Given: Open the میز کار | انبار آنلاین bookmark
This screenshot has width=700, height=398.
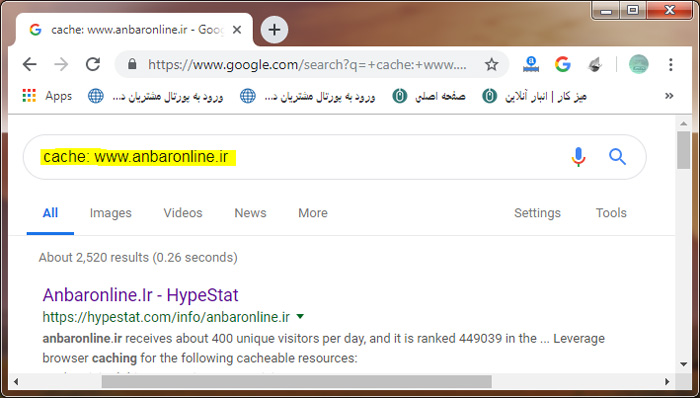Looking at the screenshot, I should (534, 96).
